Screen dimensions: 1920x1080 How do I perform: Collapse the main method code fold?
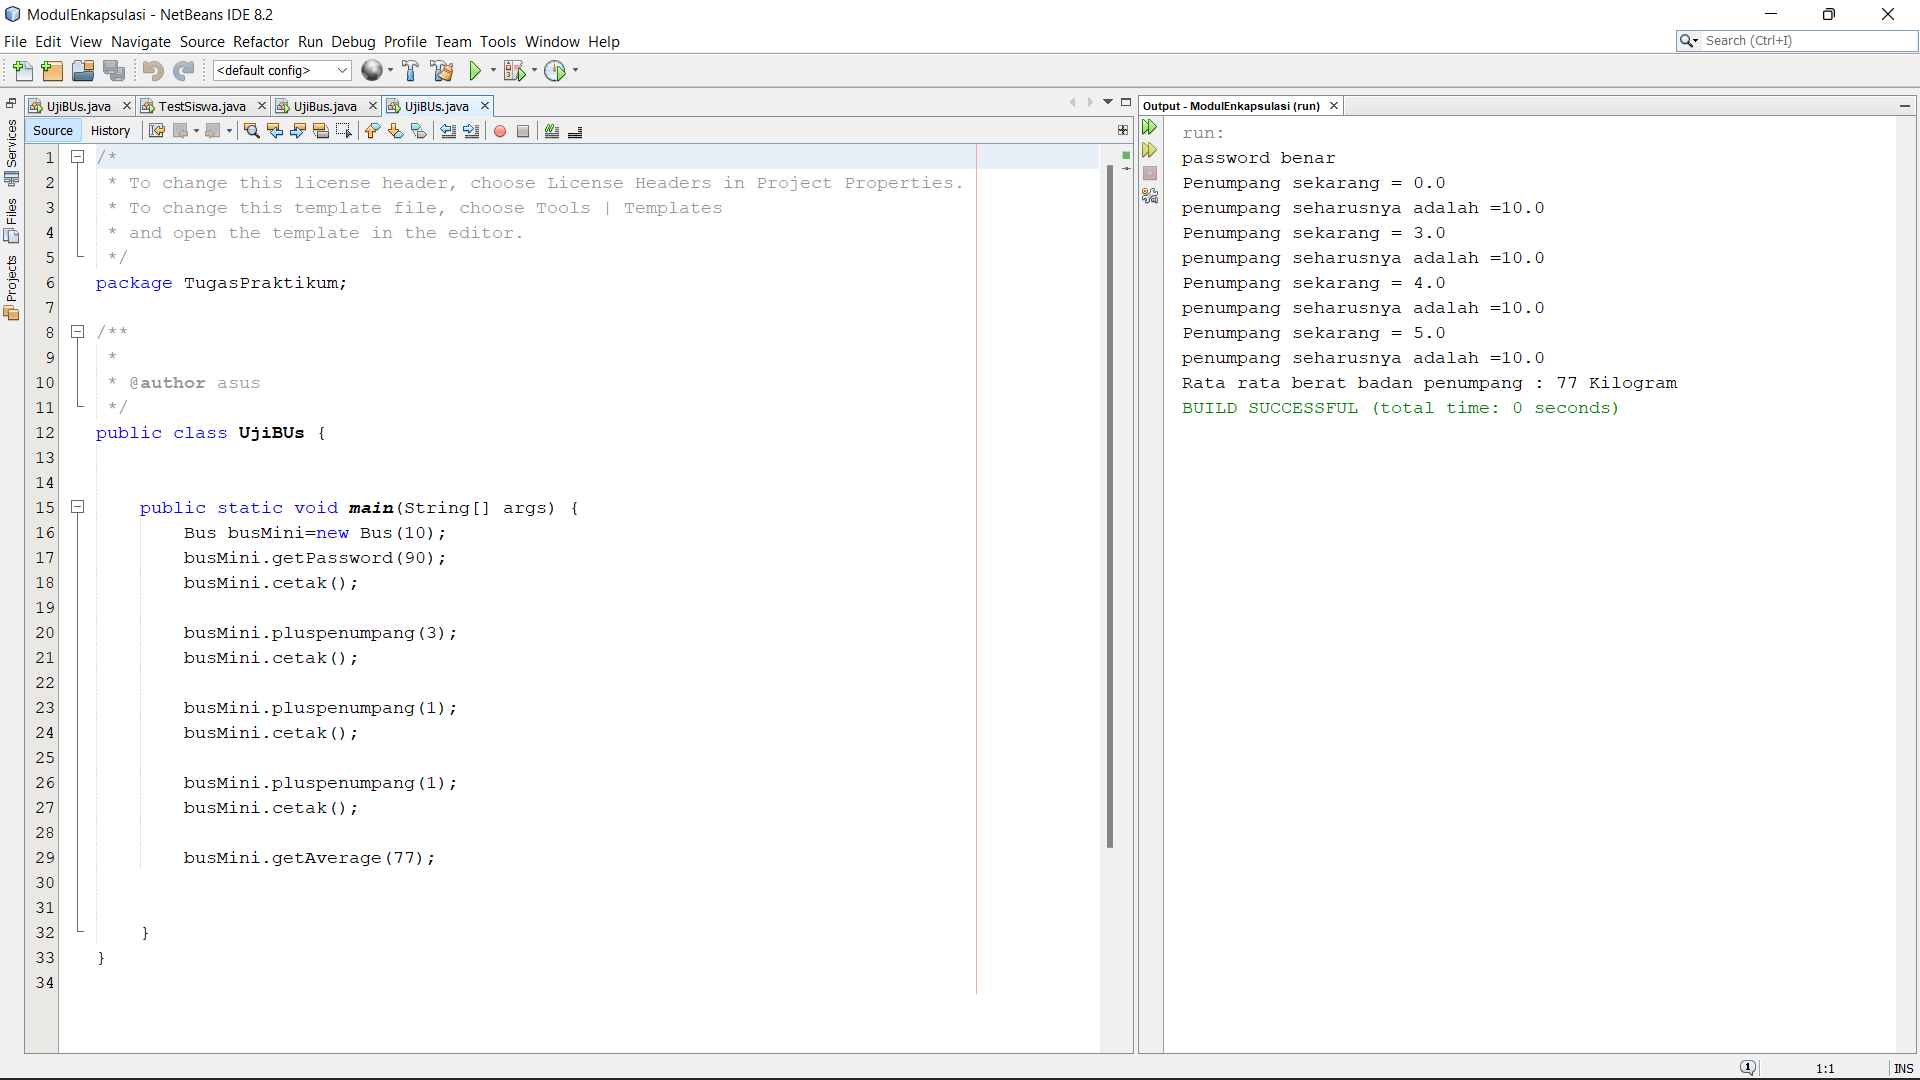(77, 507)
